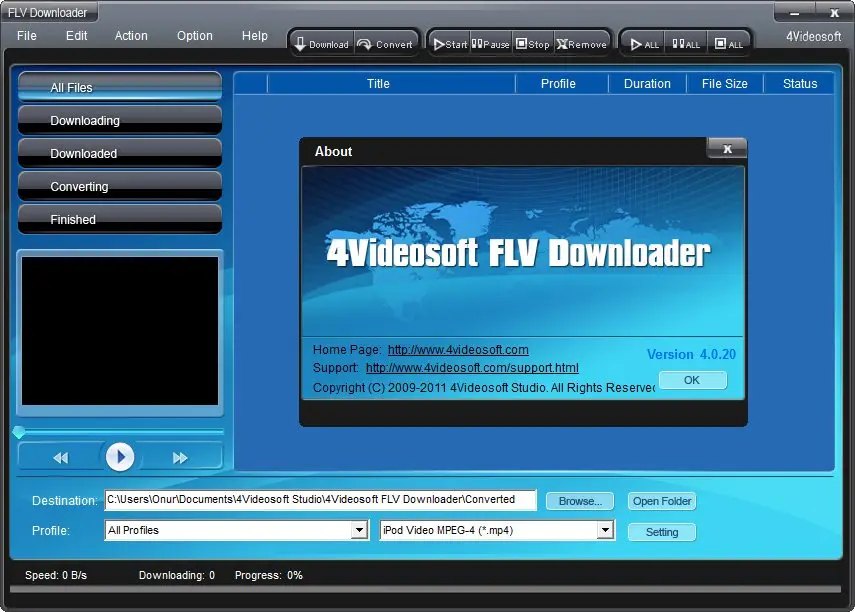This screenshot has width=855, height=612.
Task: Click the Destination path field
Action: (321, 500)
